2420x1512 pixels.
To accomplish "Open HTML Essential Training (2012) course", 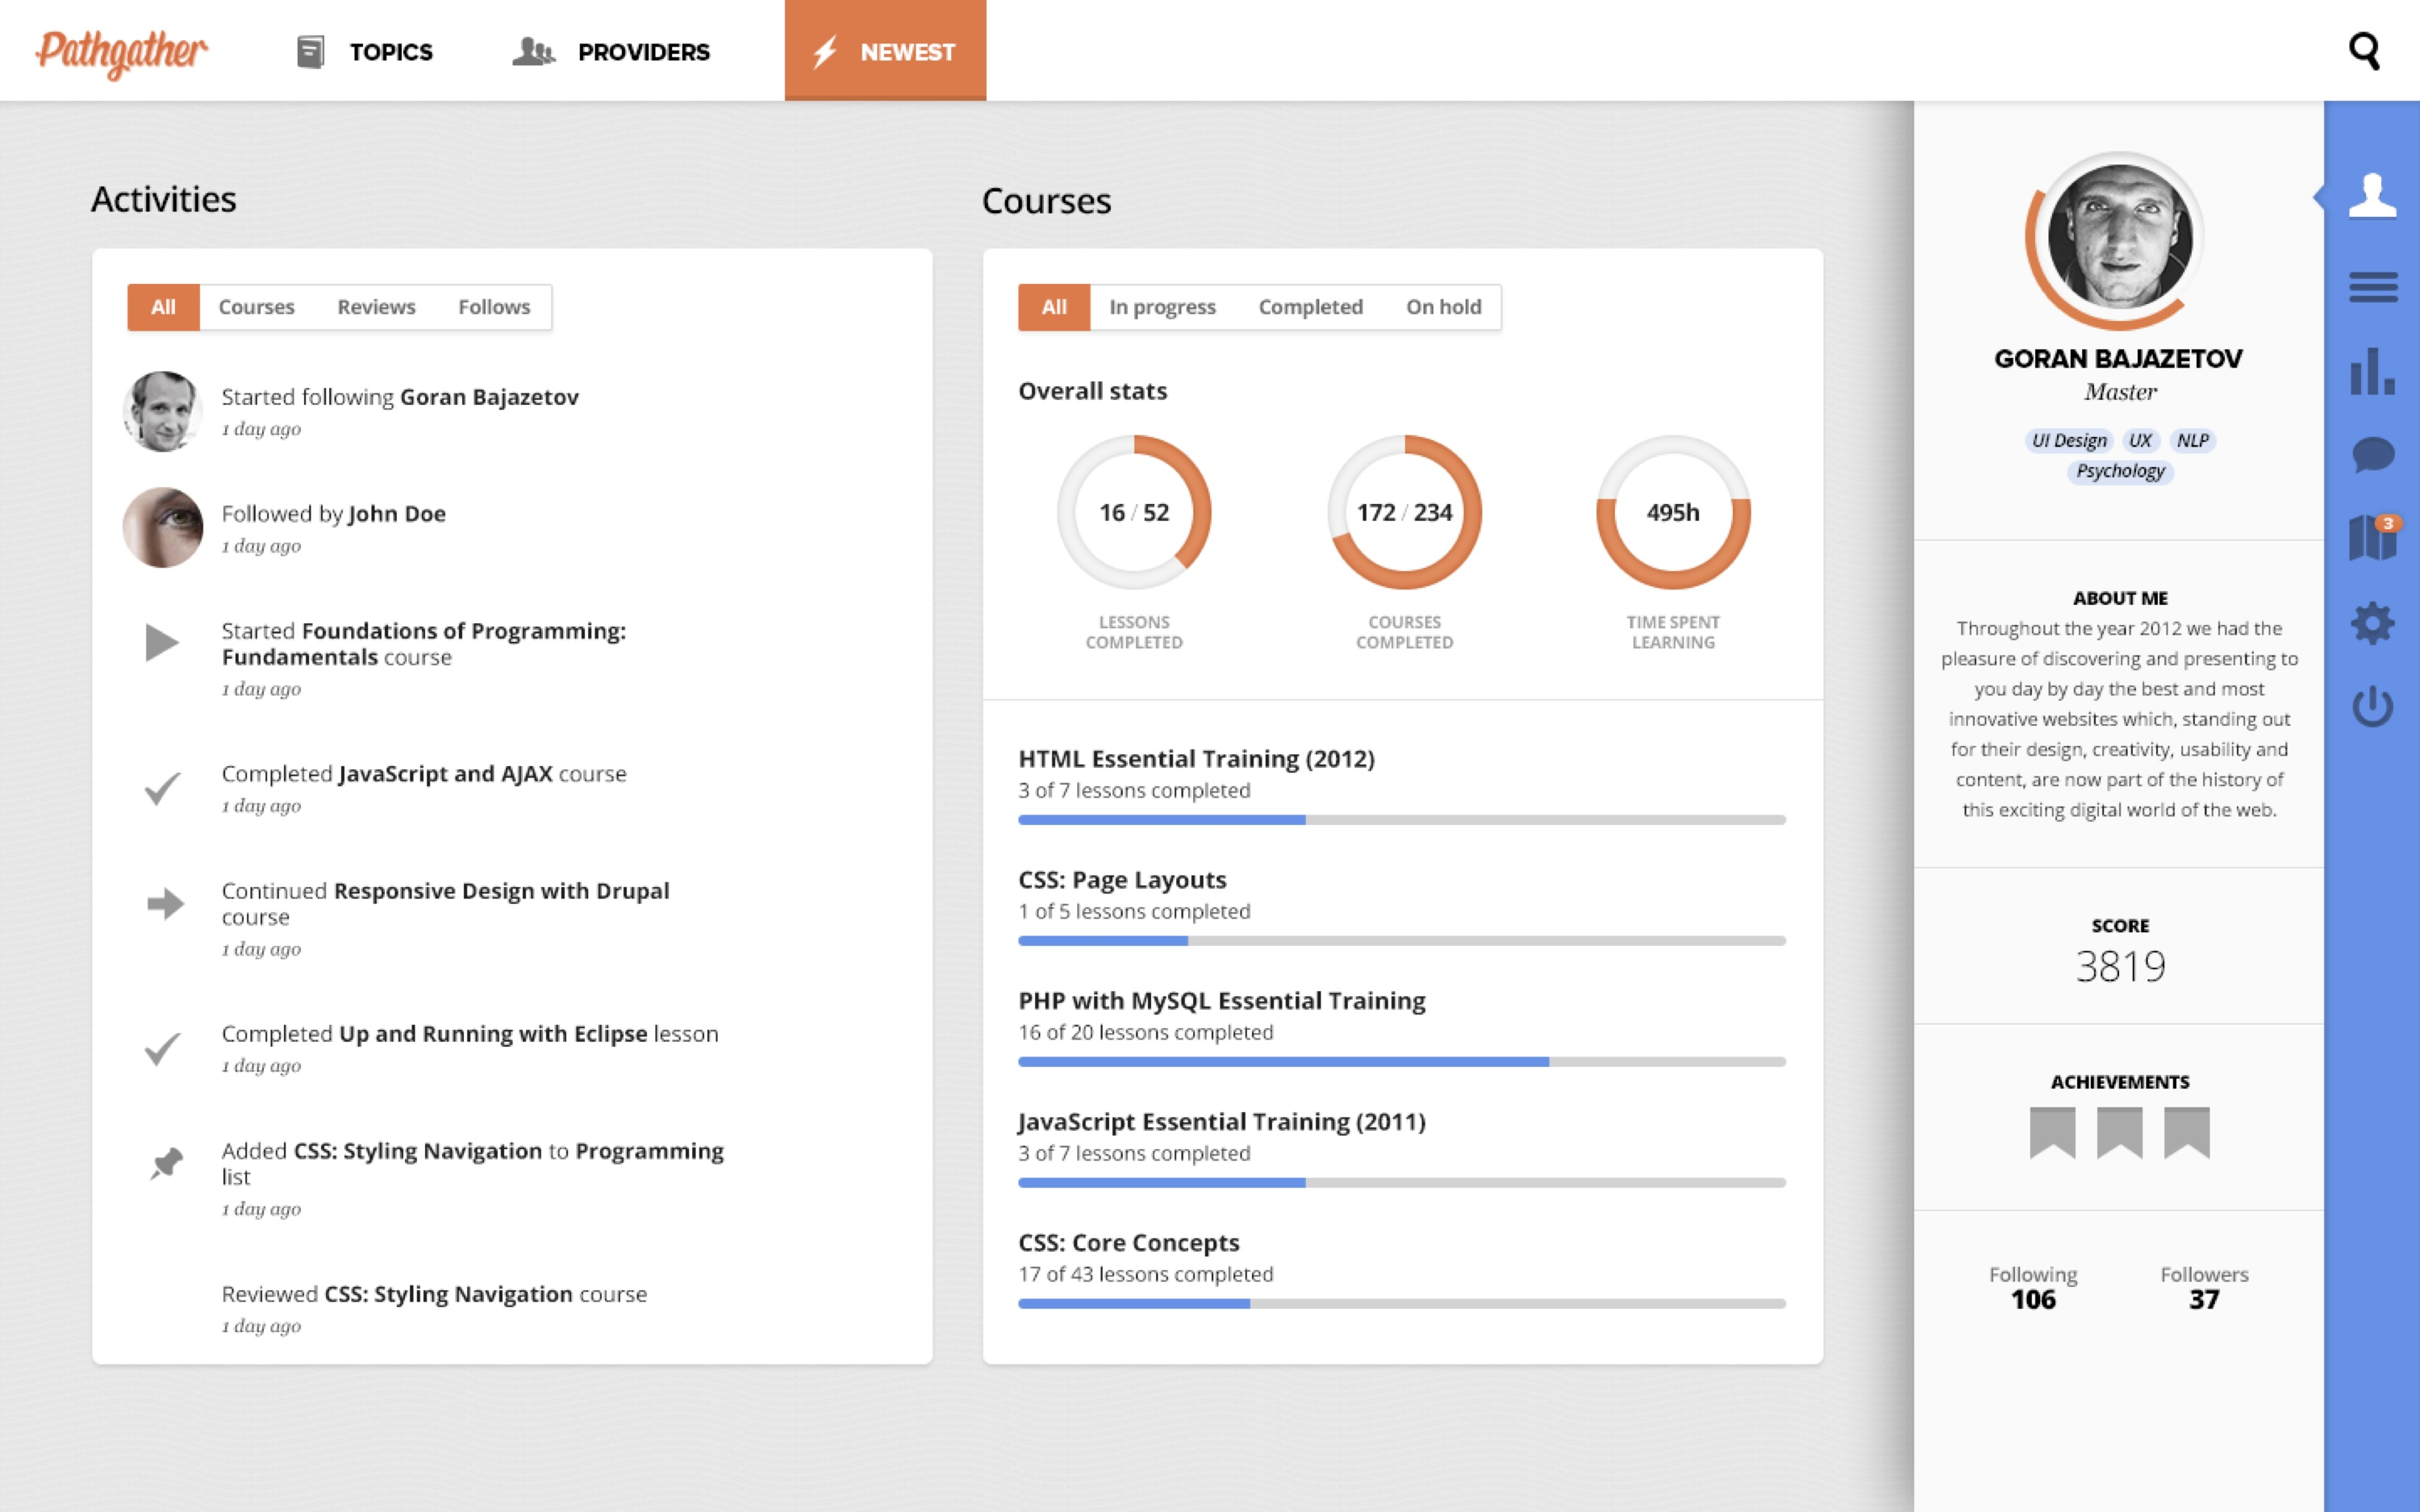I will point(1196,759).
